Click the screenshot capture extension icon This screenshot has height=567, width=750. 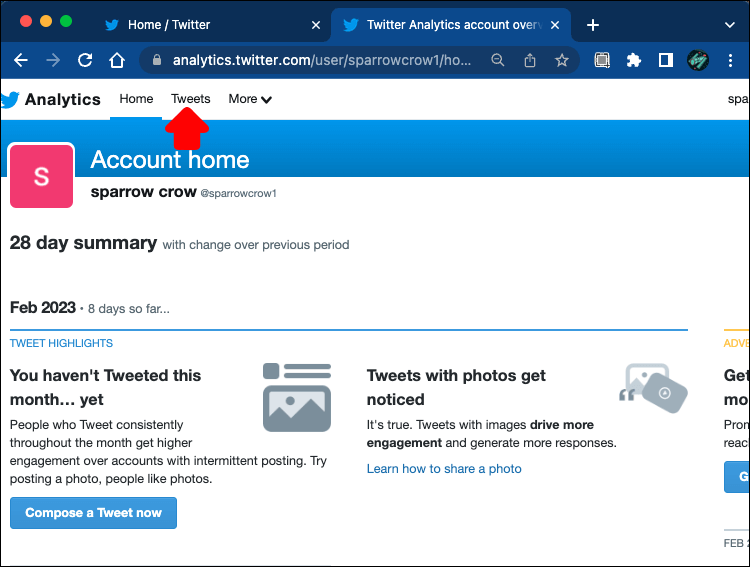[602, 60]
